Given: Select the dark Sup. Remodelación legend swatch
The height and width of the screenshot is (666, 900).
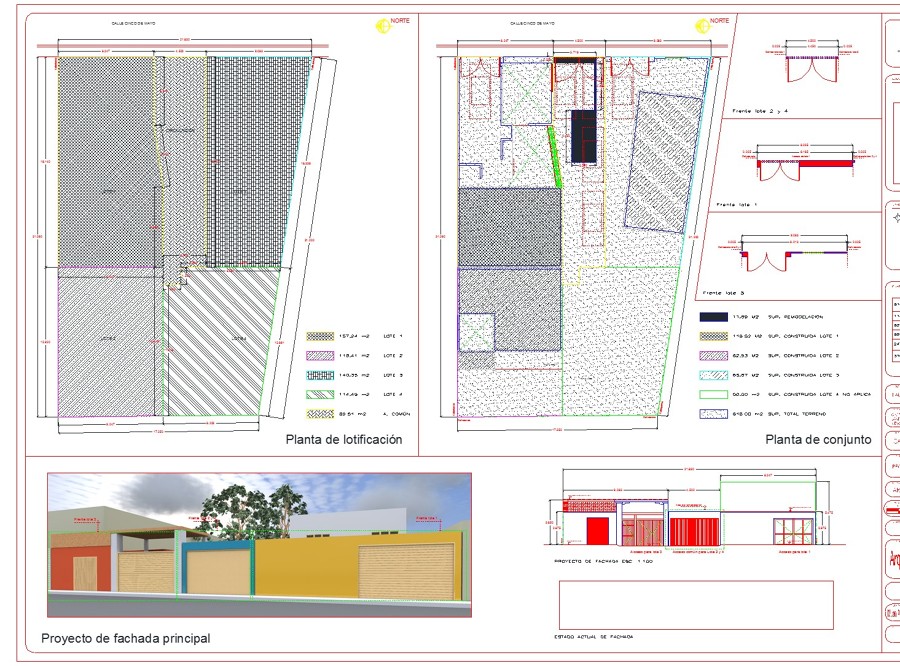Looking at the screenshot, I should [711, 316].
